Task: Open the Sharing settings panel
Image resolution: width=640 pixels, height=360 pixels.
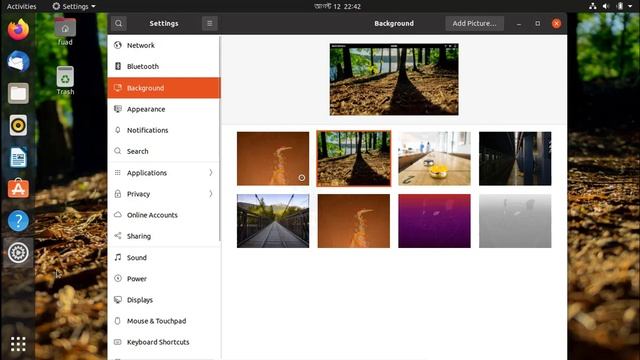Action: (164, 236)
